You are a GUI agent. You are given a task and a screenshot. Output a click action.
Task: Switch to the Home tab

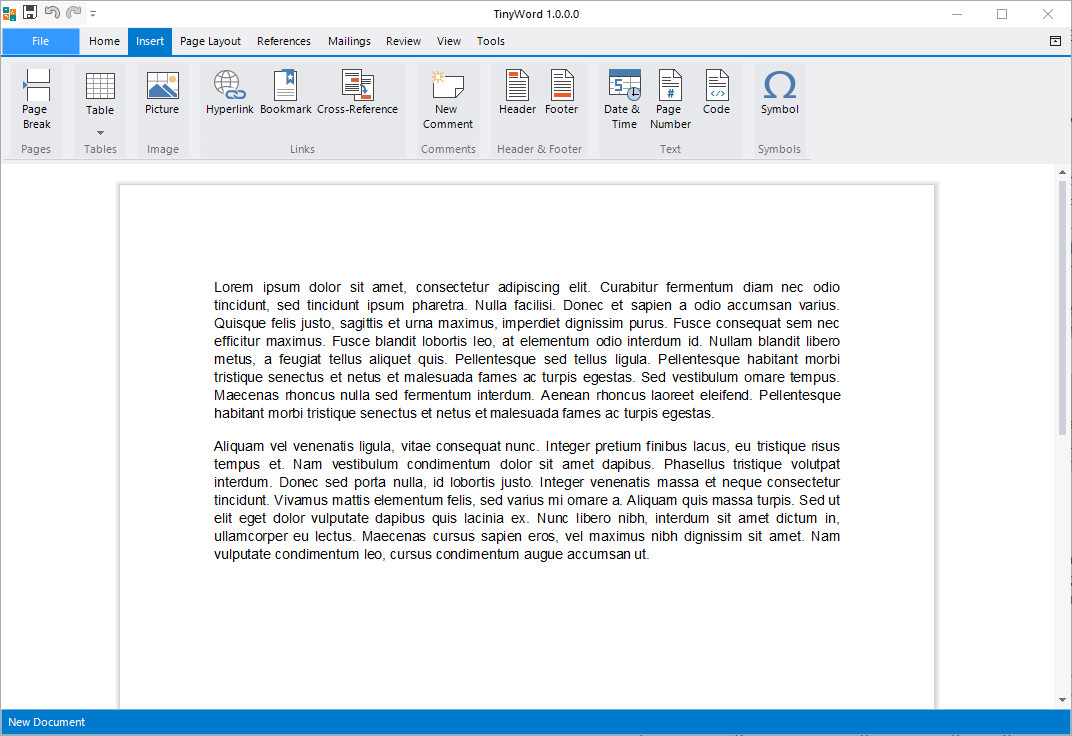(104, 41)
